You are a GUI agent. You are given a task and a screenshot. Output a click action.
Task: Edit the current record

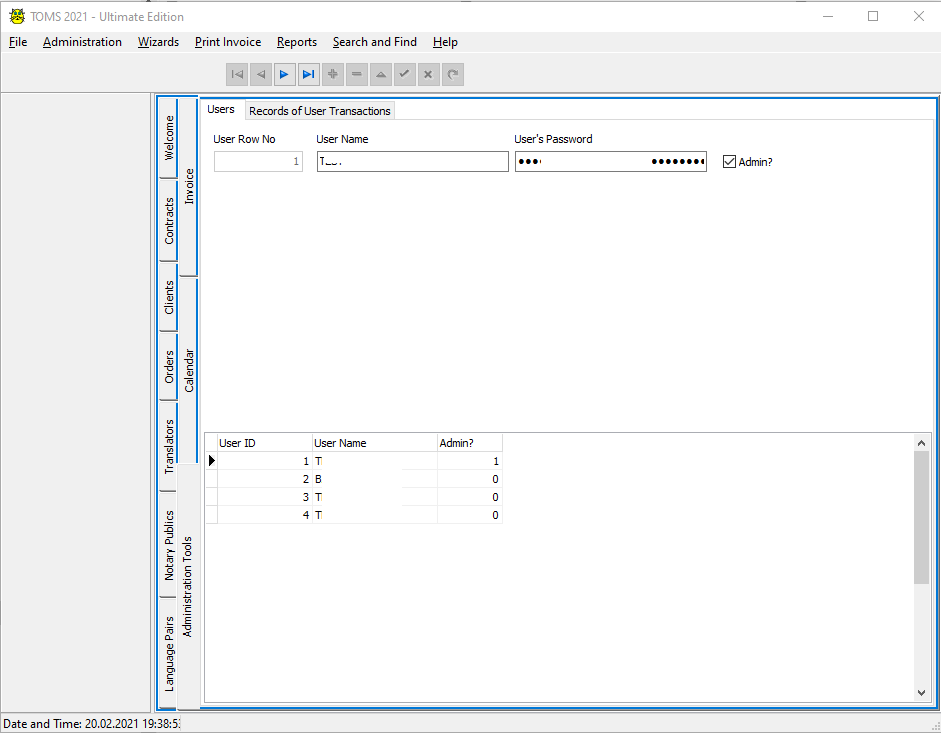(x=381, y=74)
